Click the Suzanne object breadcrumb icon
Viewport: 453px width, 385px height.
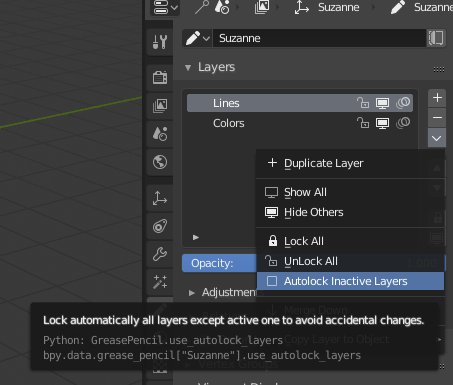pyautogui.click(x=302, y=7)
